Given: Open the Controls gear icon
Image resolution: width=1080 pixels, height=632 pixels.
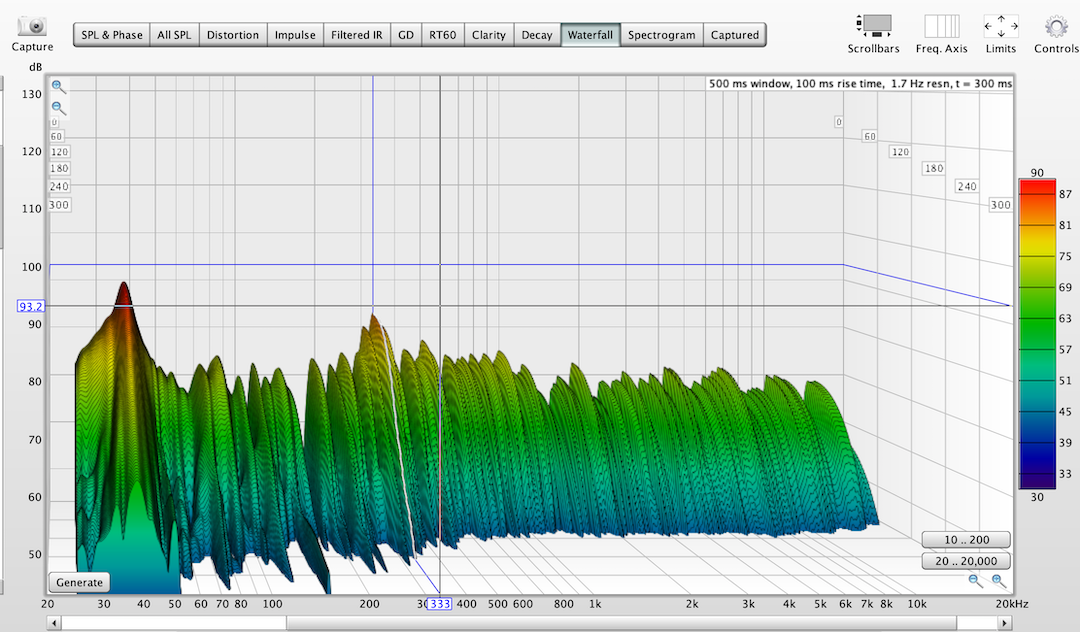Looking at the screenshot, I should click(1056, 26).
